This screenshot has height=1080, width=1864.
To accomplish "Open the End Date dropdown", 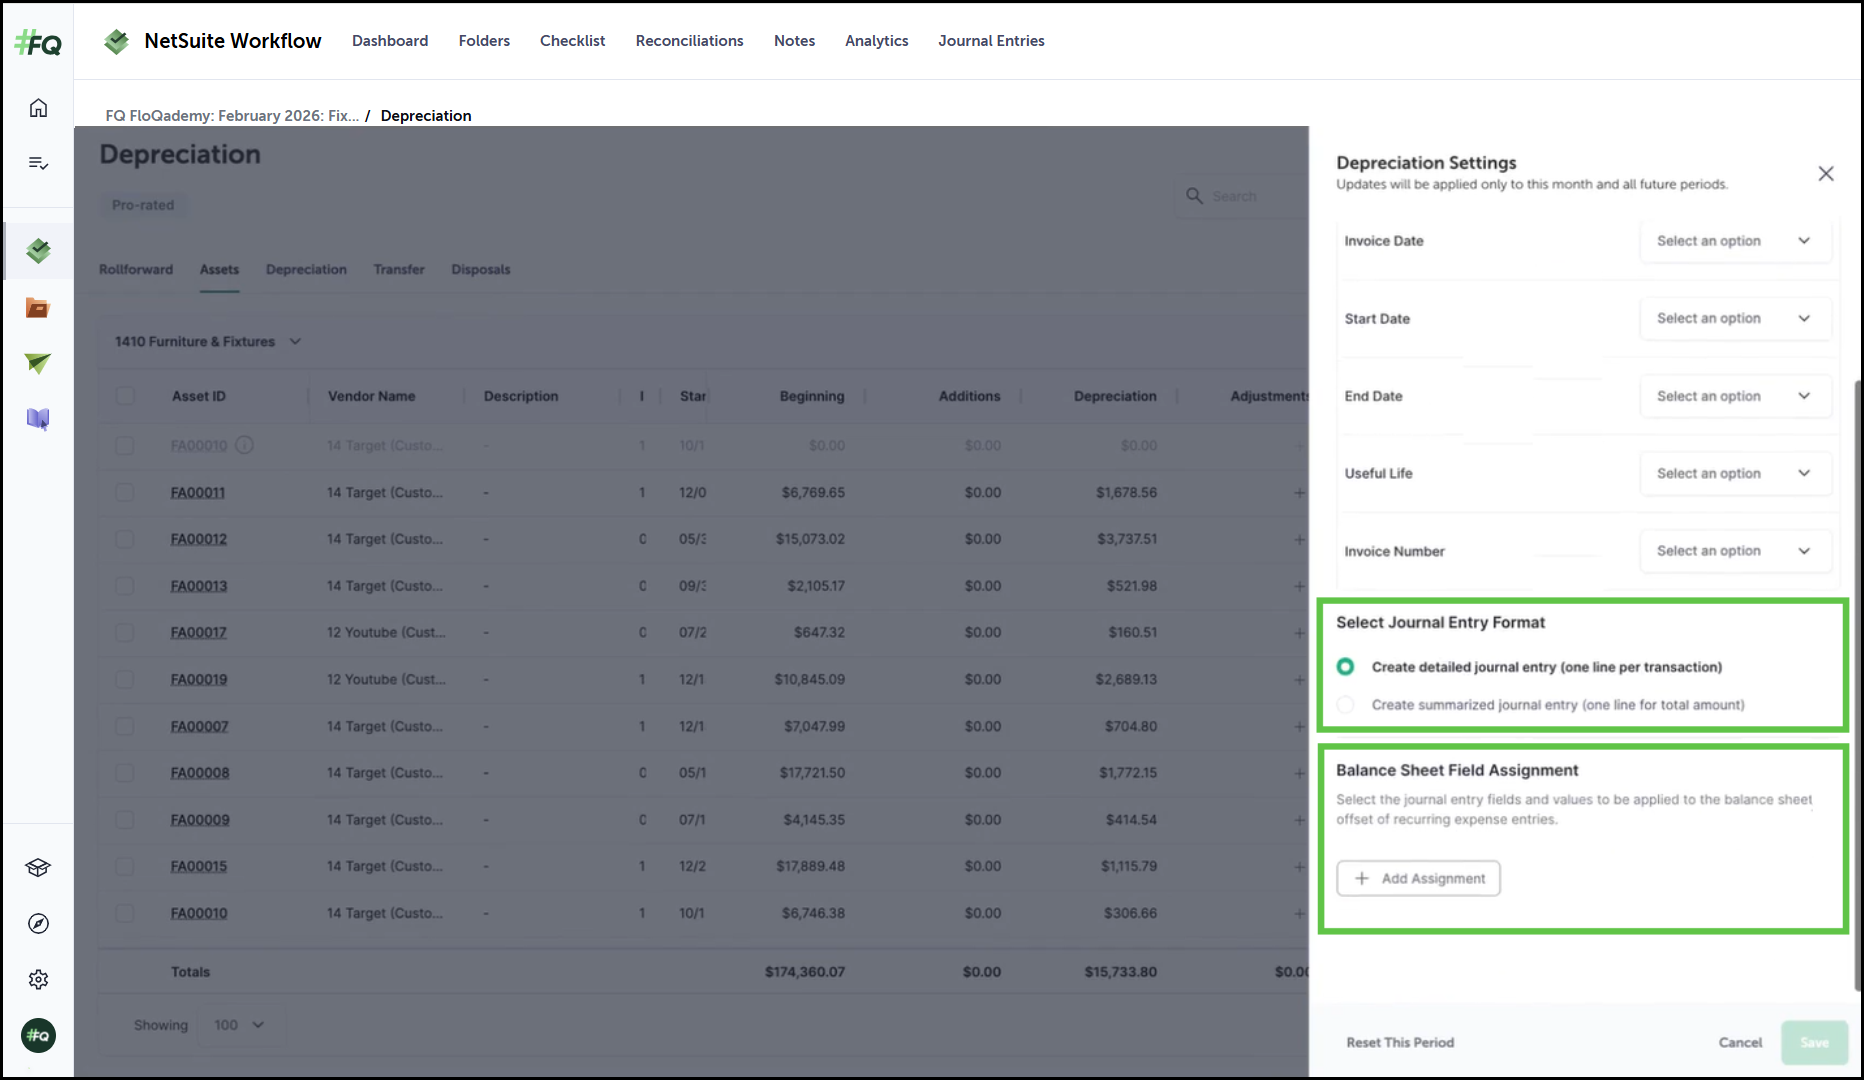I will click(1735, 396).
